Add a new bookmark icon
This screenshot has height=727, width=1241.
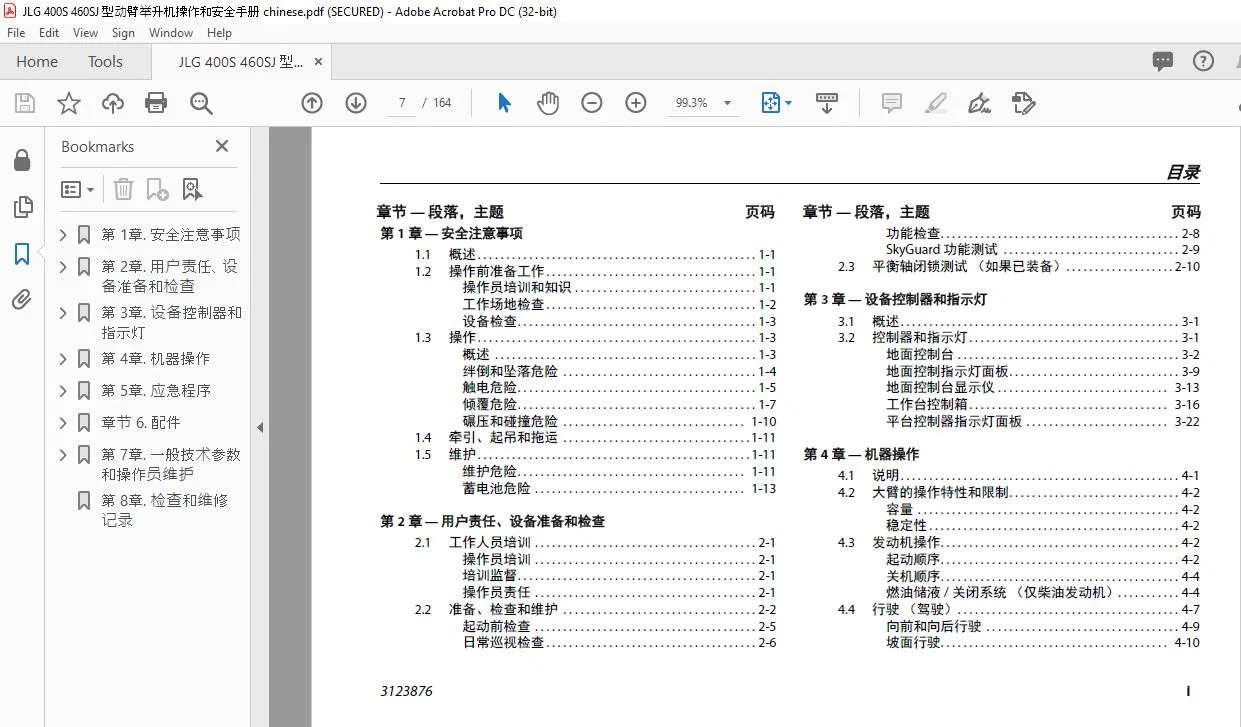(157, 188)
